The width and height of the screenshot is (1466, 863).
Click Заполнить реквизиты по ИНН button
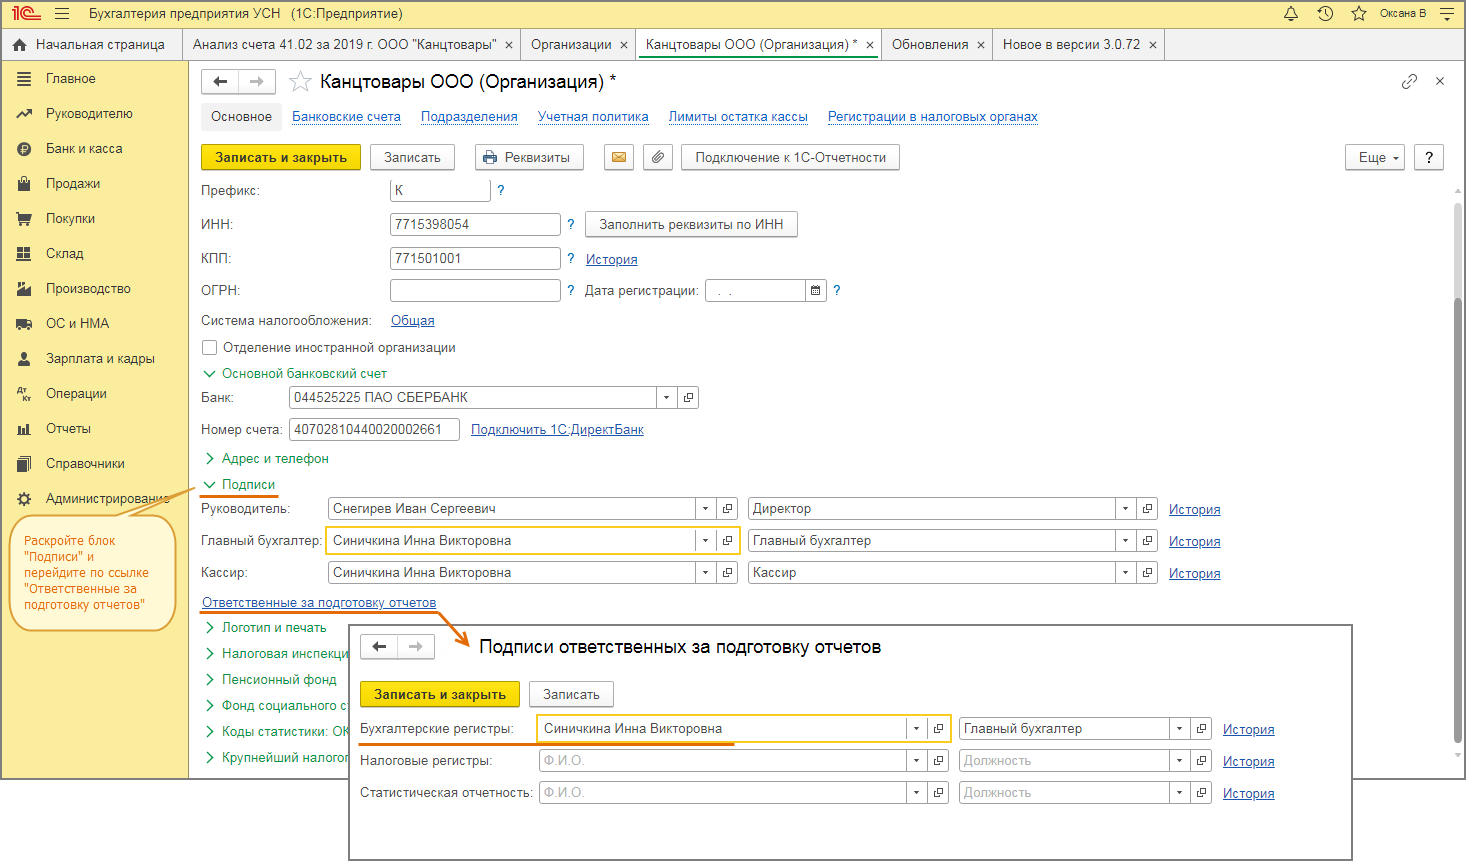point(691,225)
